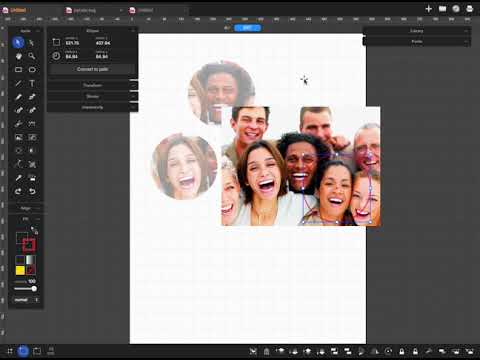The width and height of the screenshot is (480, 360).
Task: Select the dark fill color box
Action: [x=22, y=238]
